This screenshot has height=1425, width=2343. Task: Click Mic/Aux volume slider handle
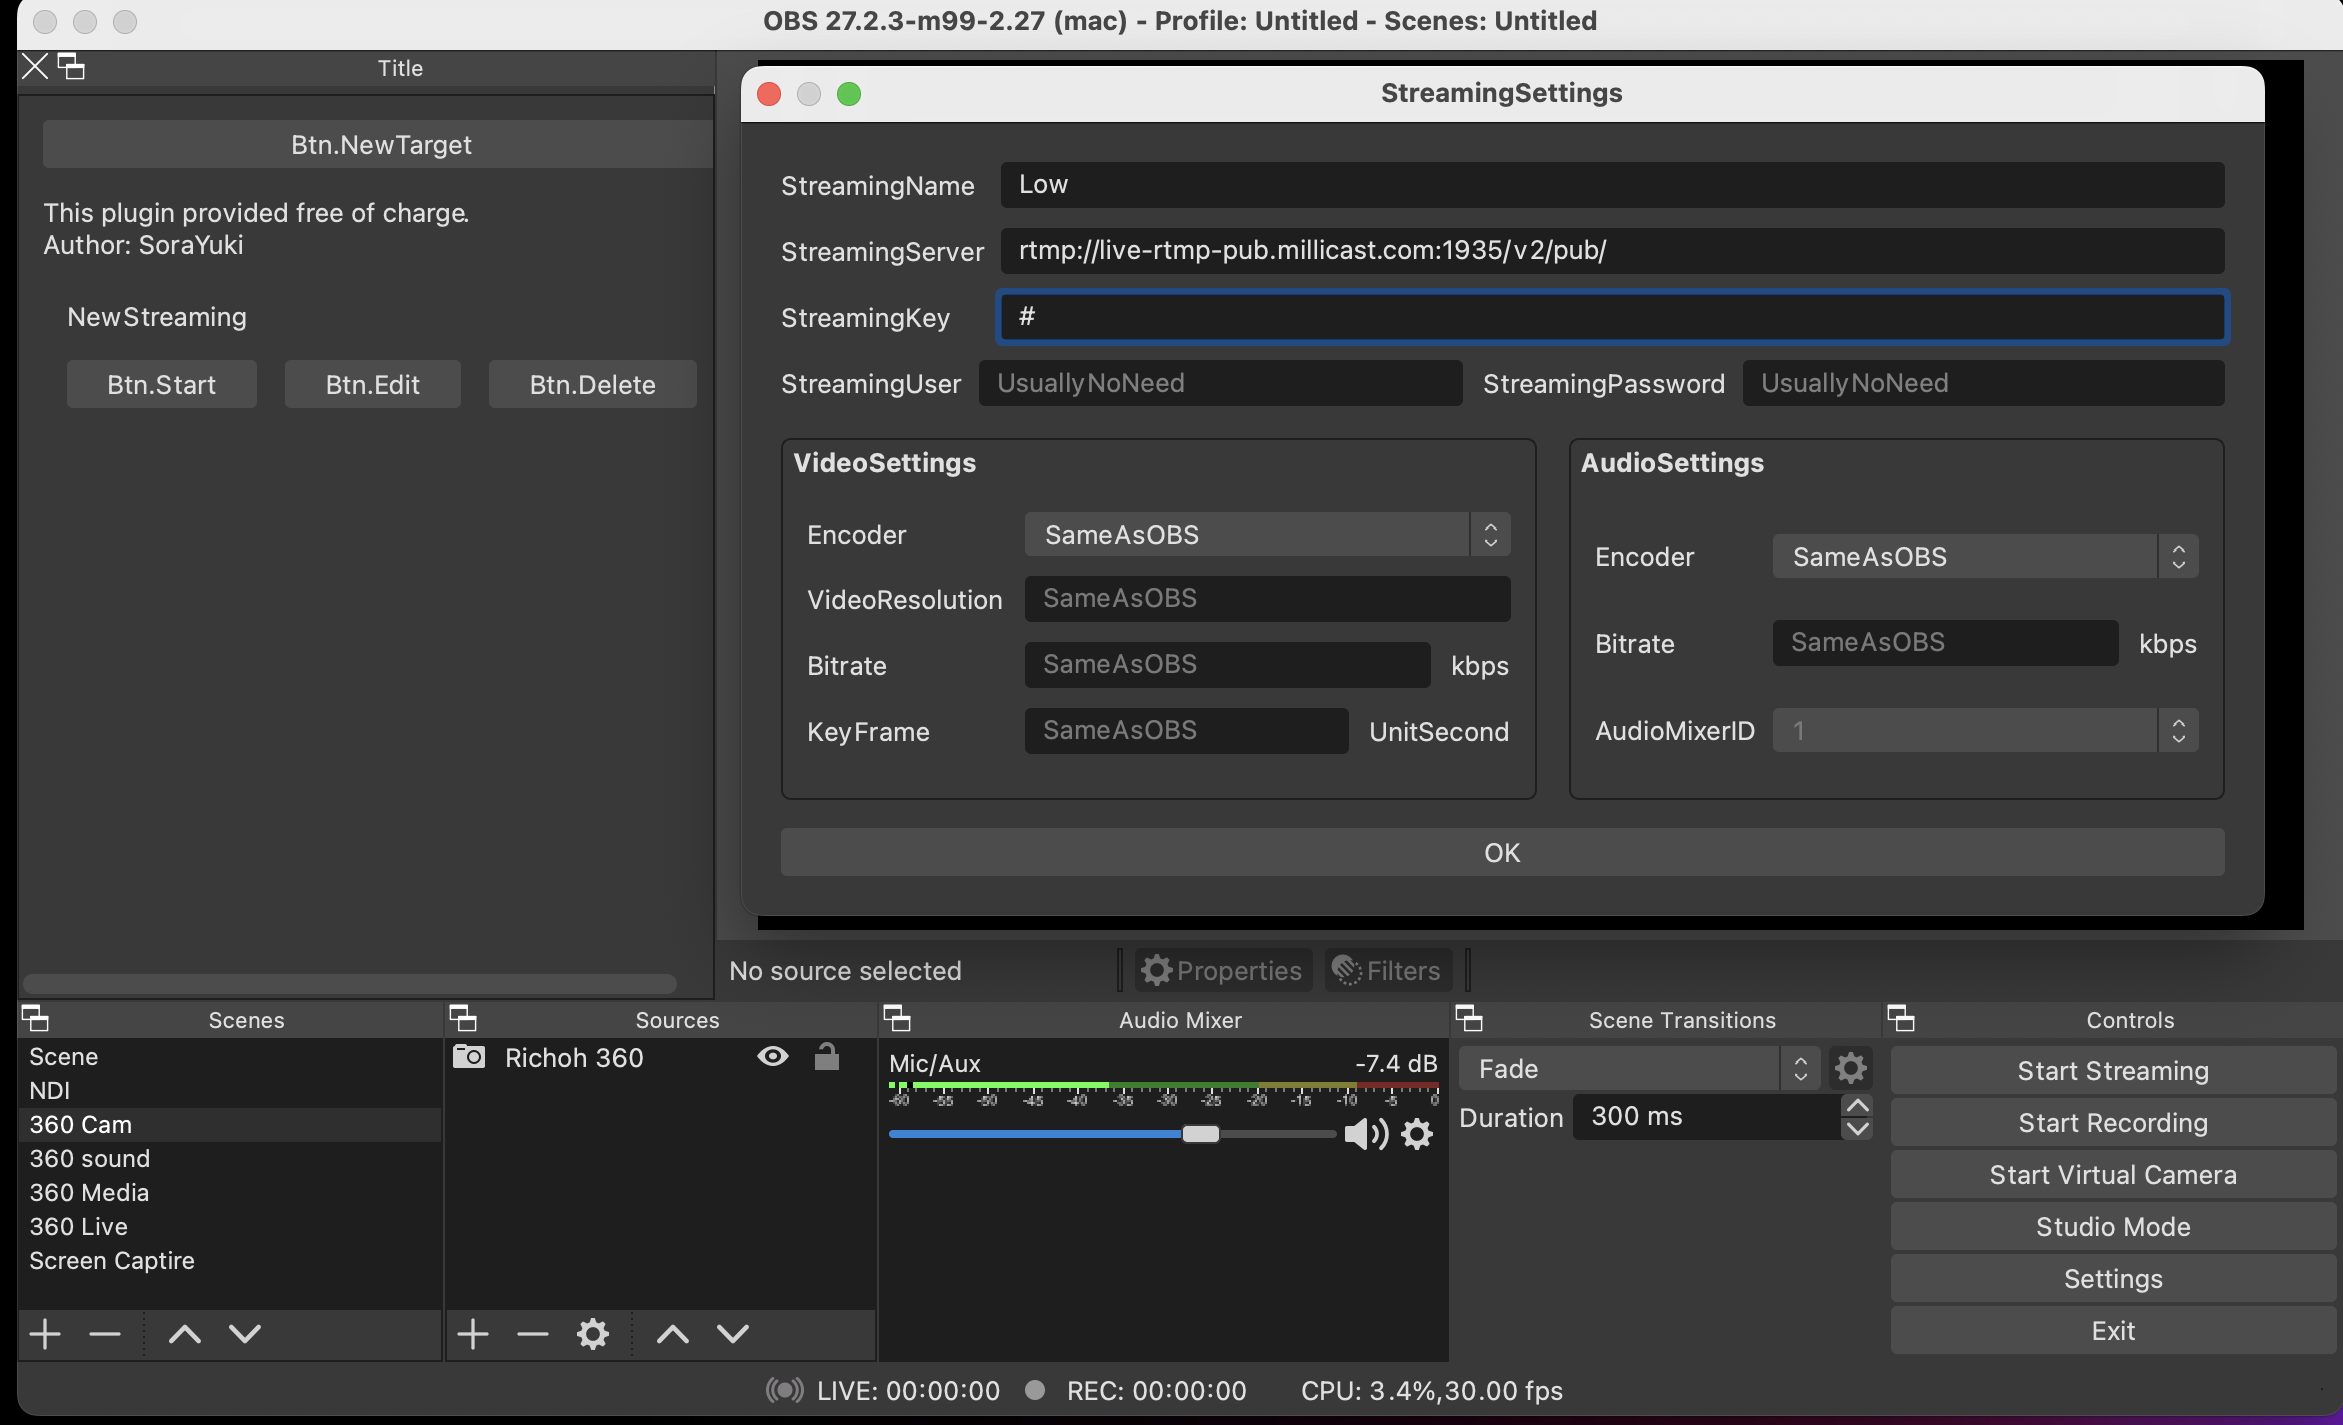pos(1200,1134)
